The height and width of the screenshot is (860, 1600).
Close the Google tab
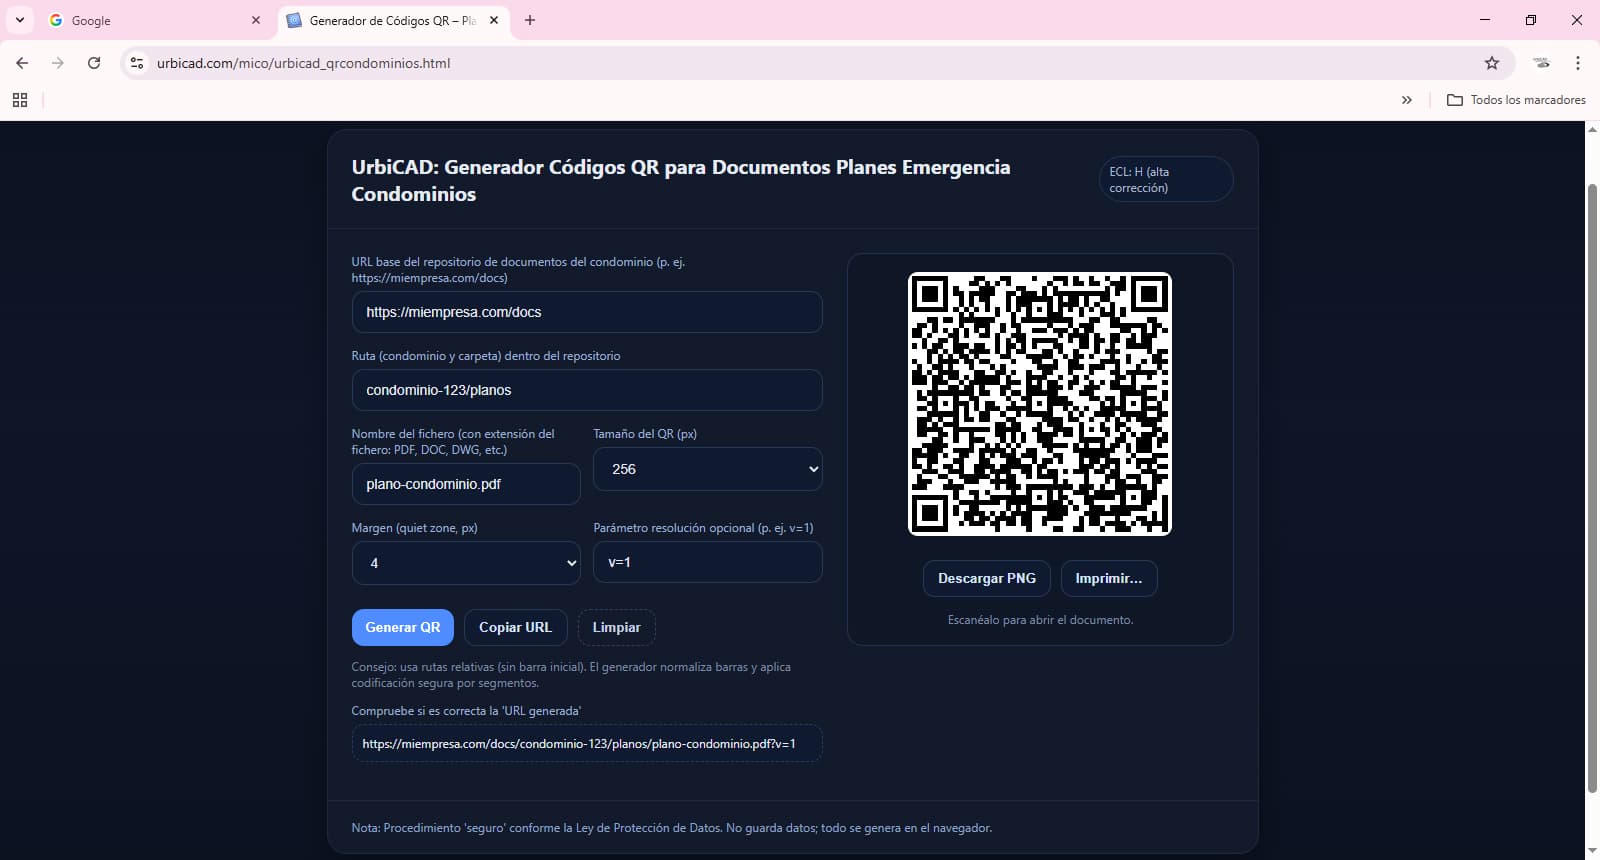coord(256,20)
